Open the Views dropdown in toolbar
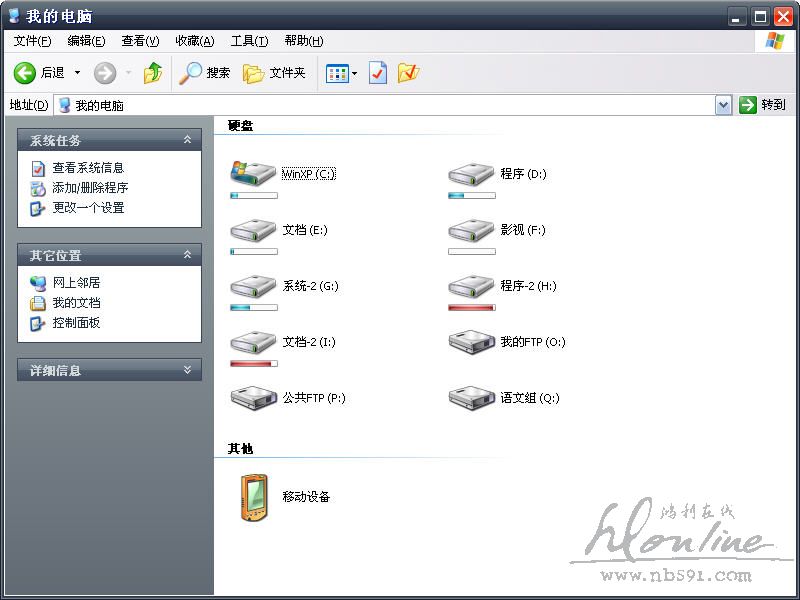The height and width of the screenshot is (600, 800). tap(342, 73)
